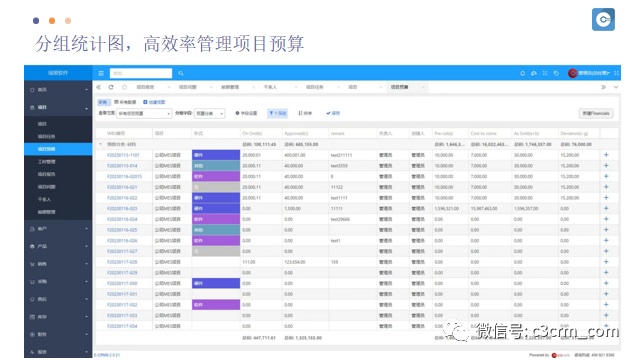Expand the 产品 sidebar menu
Image resolution: width=640 pixels, height=360 pixels.
58,247
